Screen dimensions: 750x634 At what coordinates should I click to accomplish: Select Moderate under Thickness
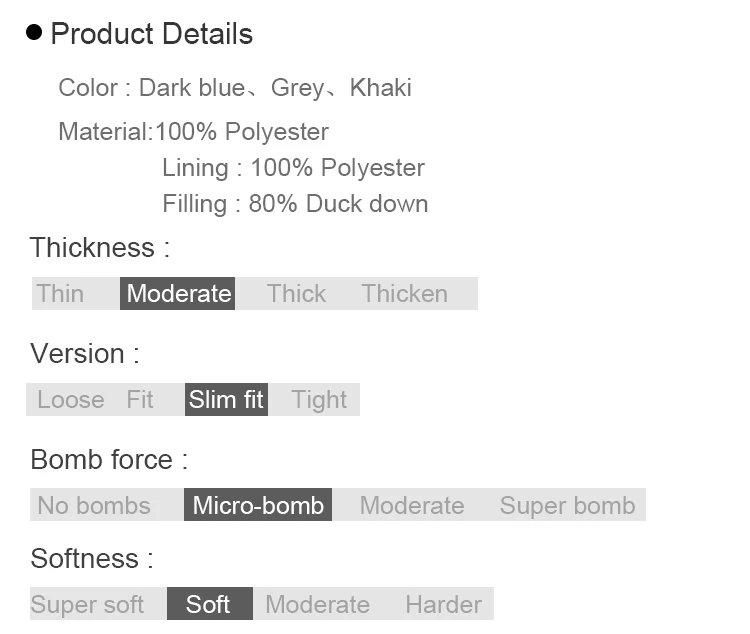click(x=177, y=293)
